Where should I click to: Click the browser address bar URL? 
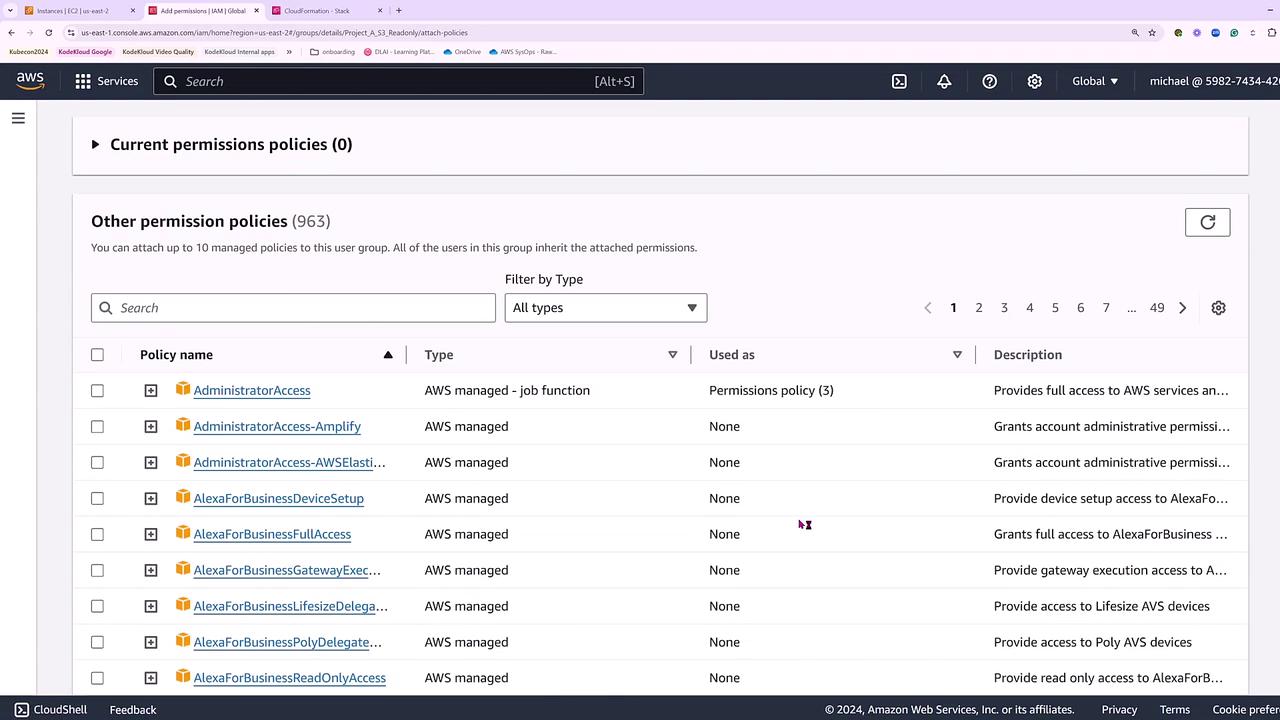275,32
